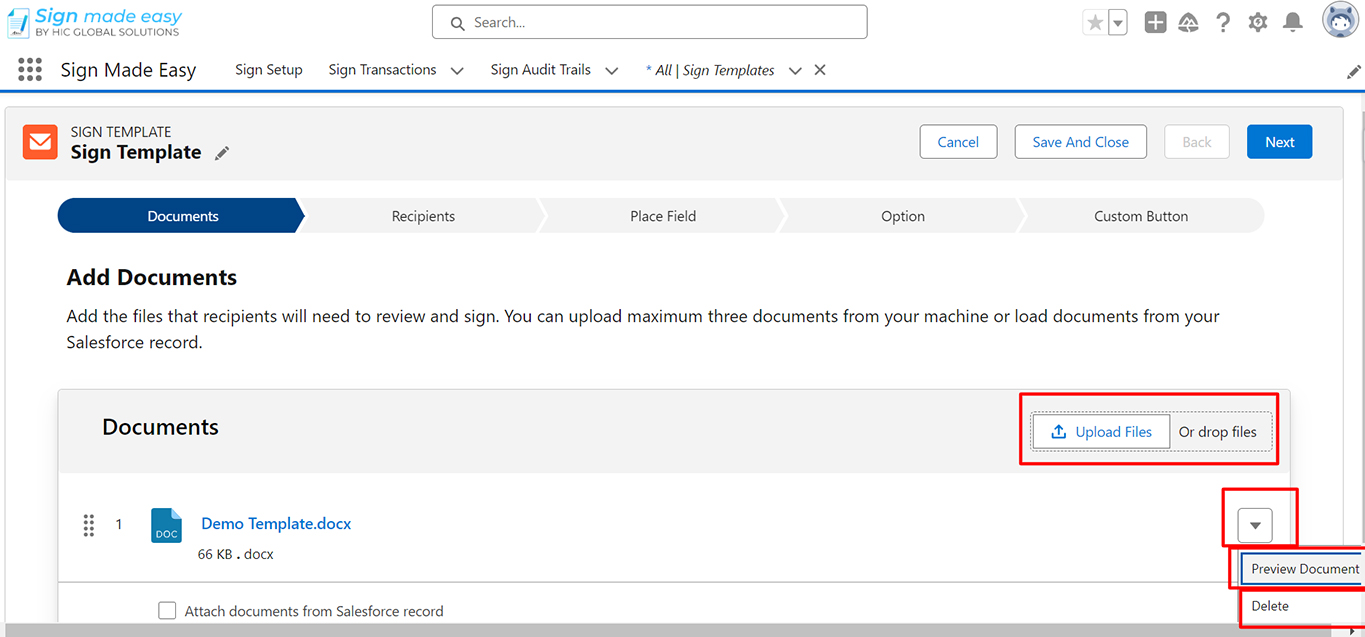Screen dimensions: 1365x637
Task: Click the DOC file type icon
Action: coord(166,525)
